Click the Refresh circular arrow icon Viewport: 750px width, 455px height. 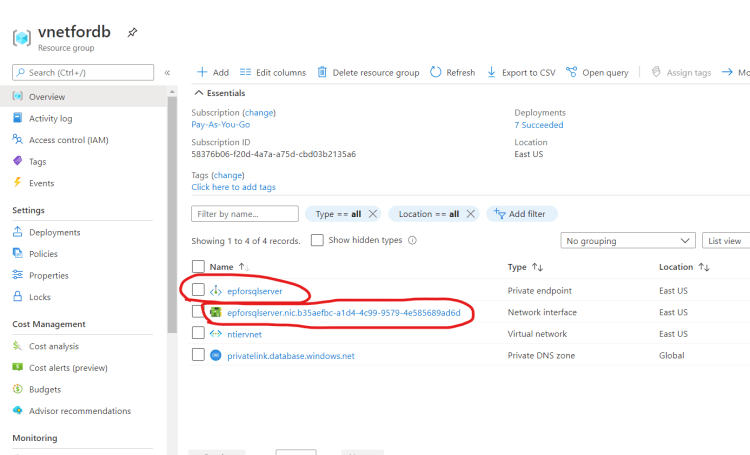click(435, 72)
